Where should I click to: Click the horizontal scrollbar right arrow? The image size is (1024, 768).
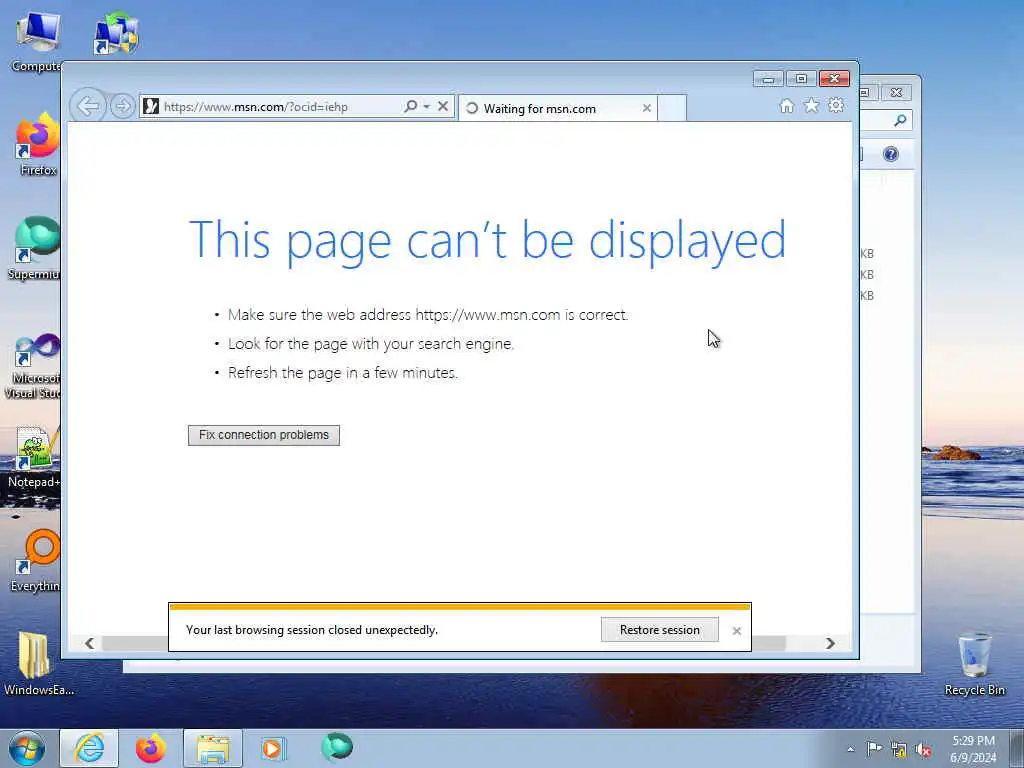(830, 643)
